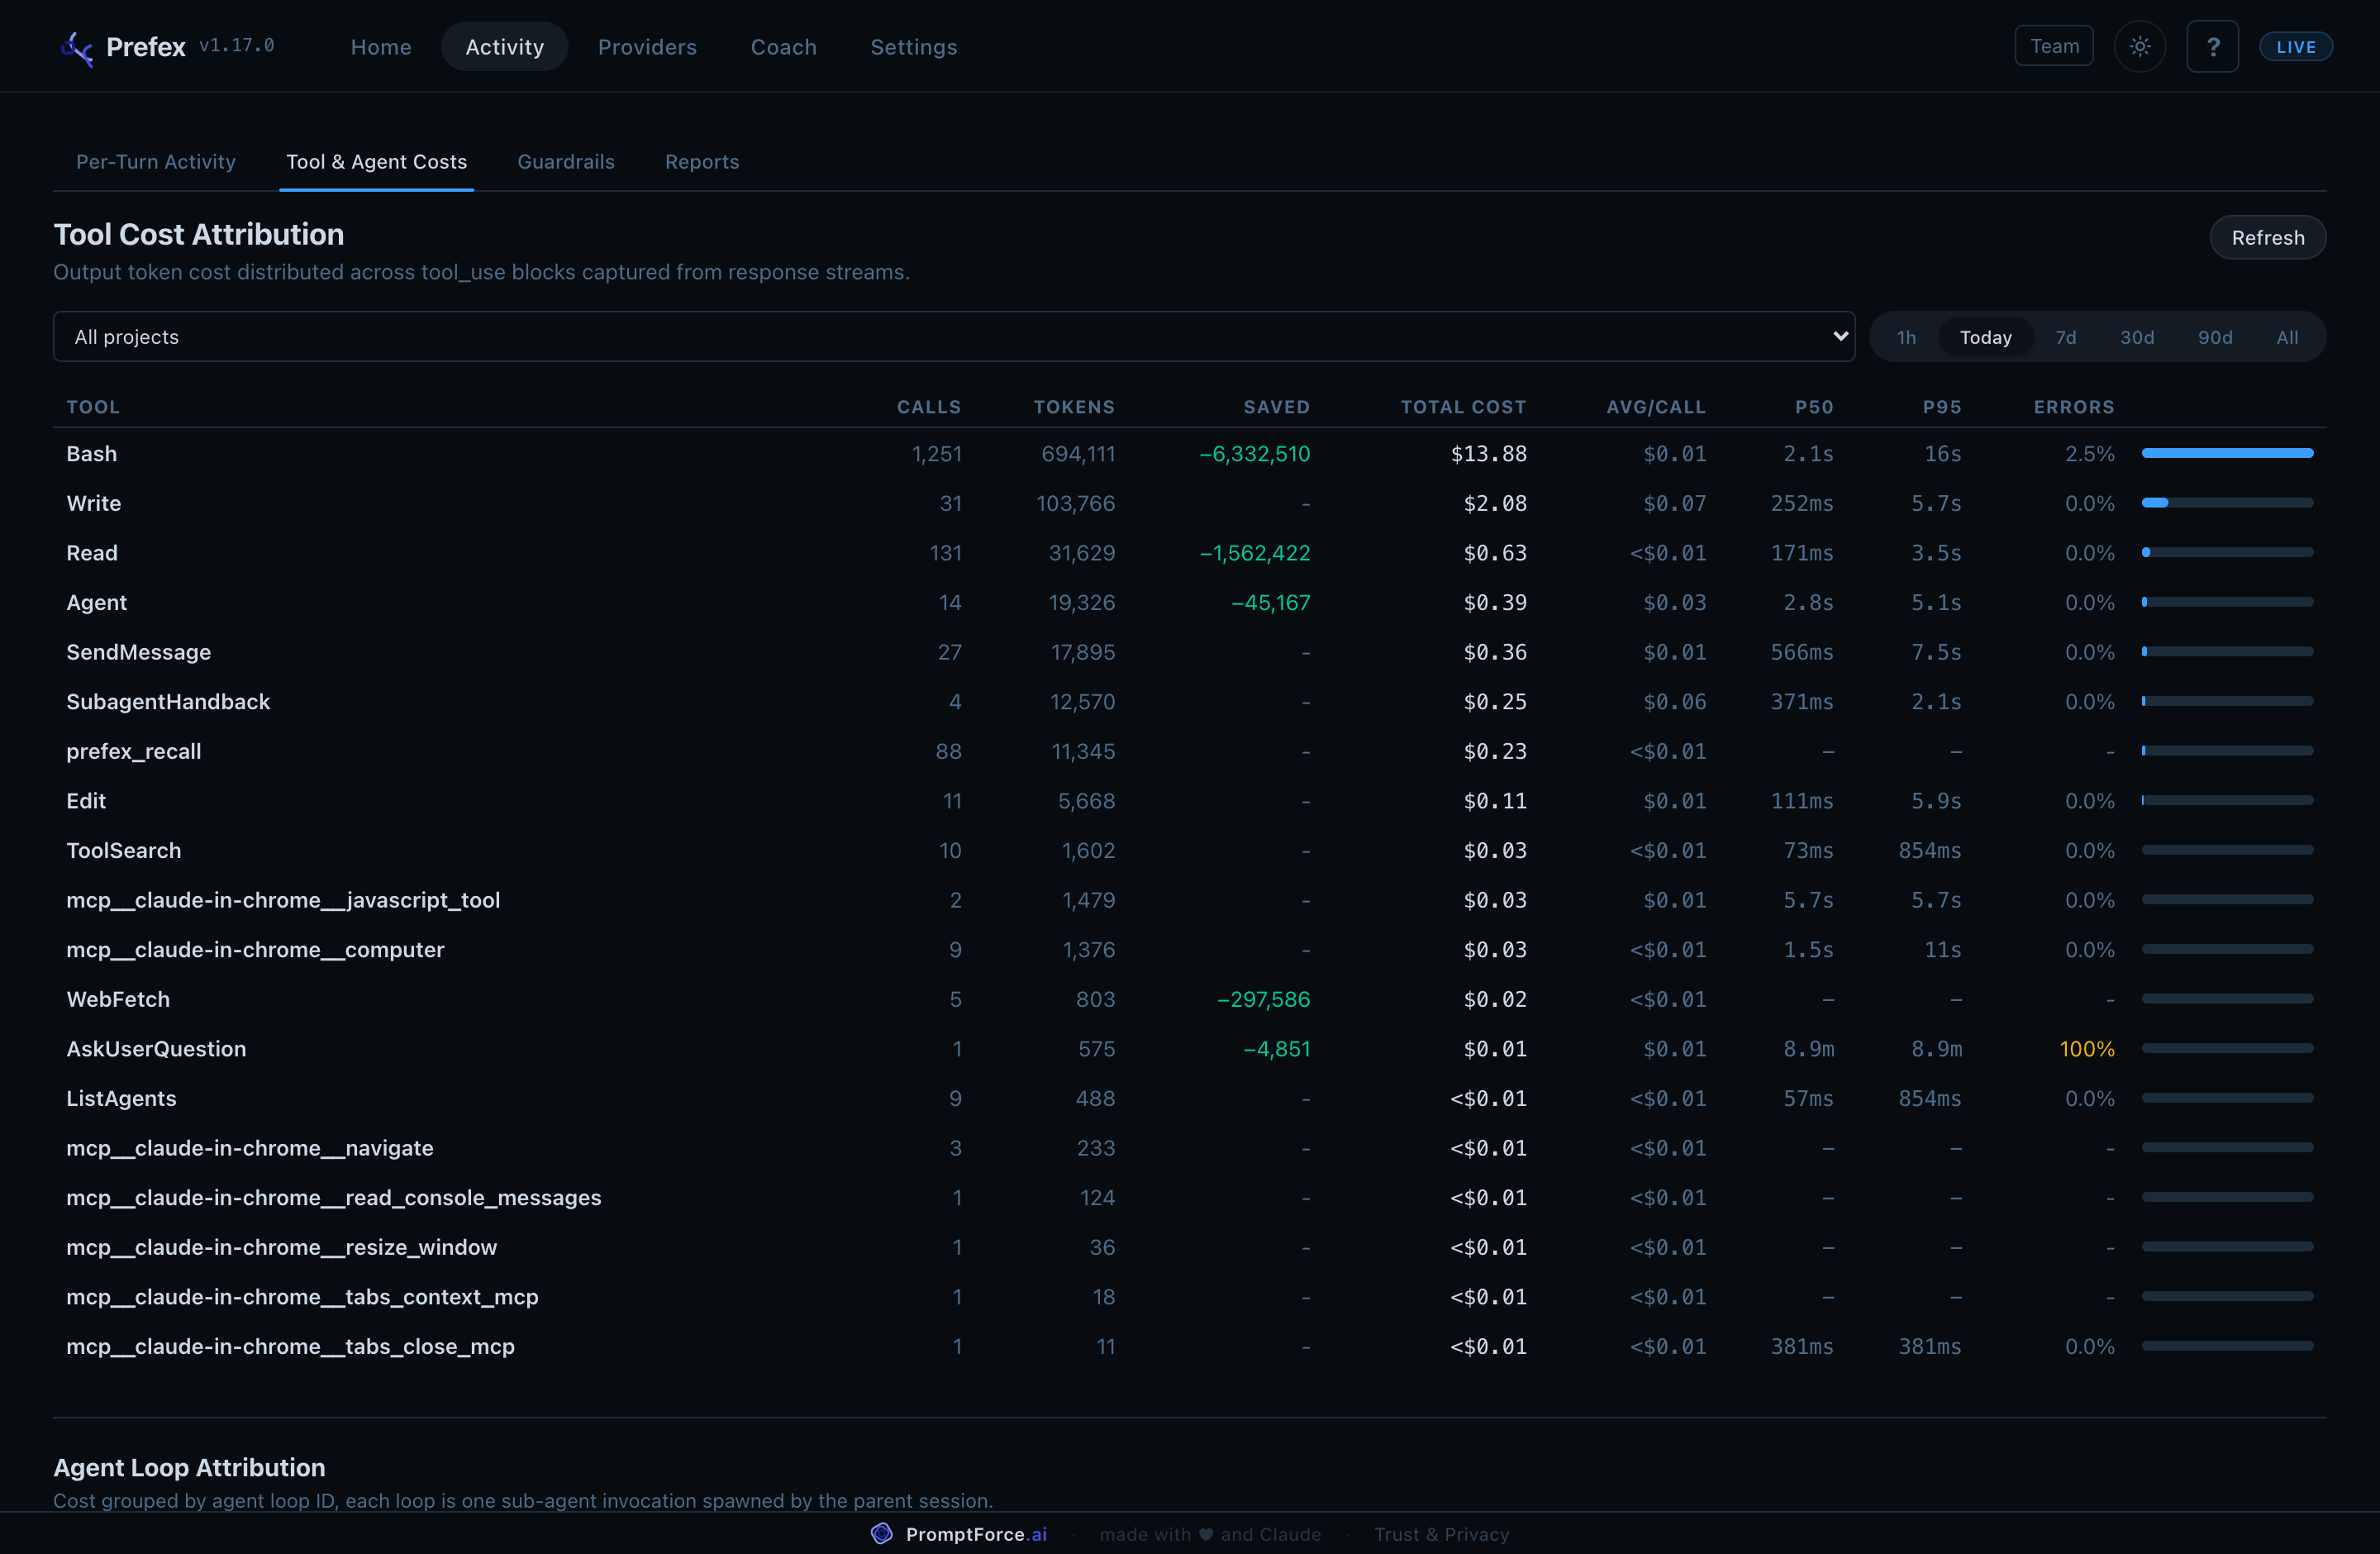Click the Write cost share bar
This screenshot has height=1554, width=2380.
[2226, 503]
